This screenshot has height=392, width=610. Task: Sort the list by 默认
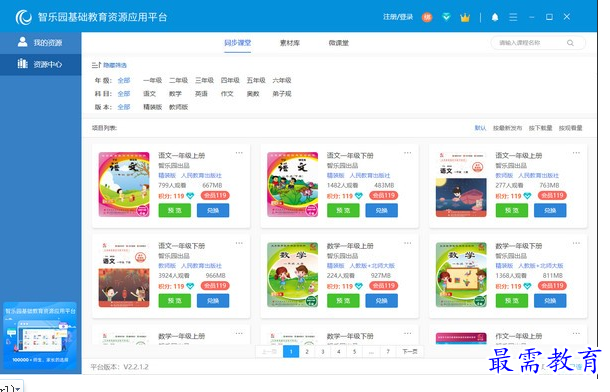pos(480,128)
